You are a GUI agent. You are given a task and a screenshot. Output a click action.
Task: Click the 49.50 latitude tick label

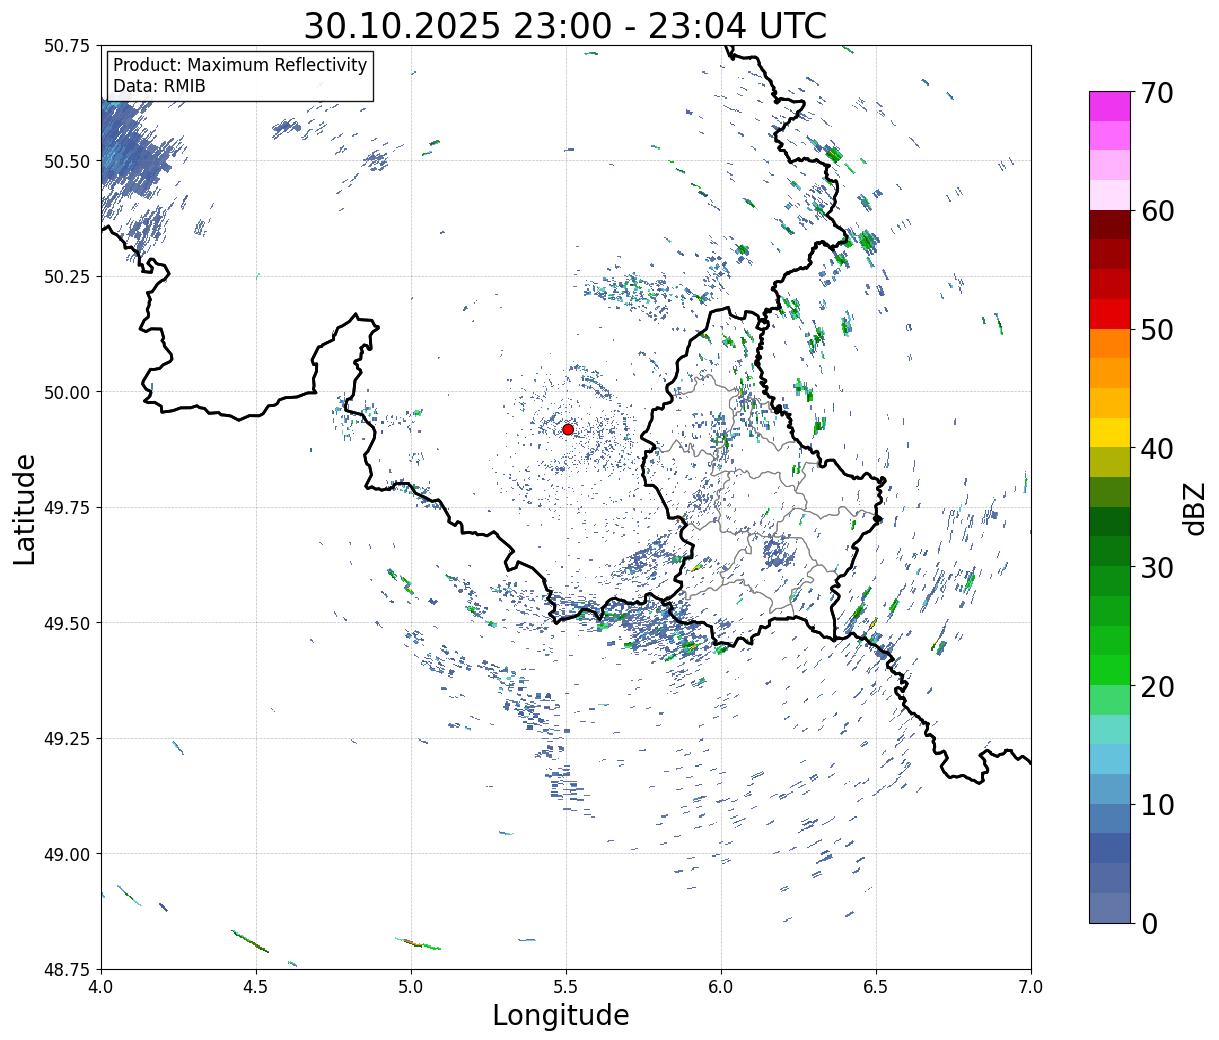click(x=67, y=623)
